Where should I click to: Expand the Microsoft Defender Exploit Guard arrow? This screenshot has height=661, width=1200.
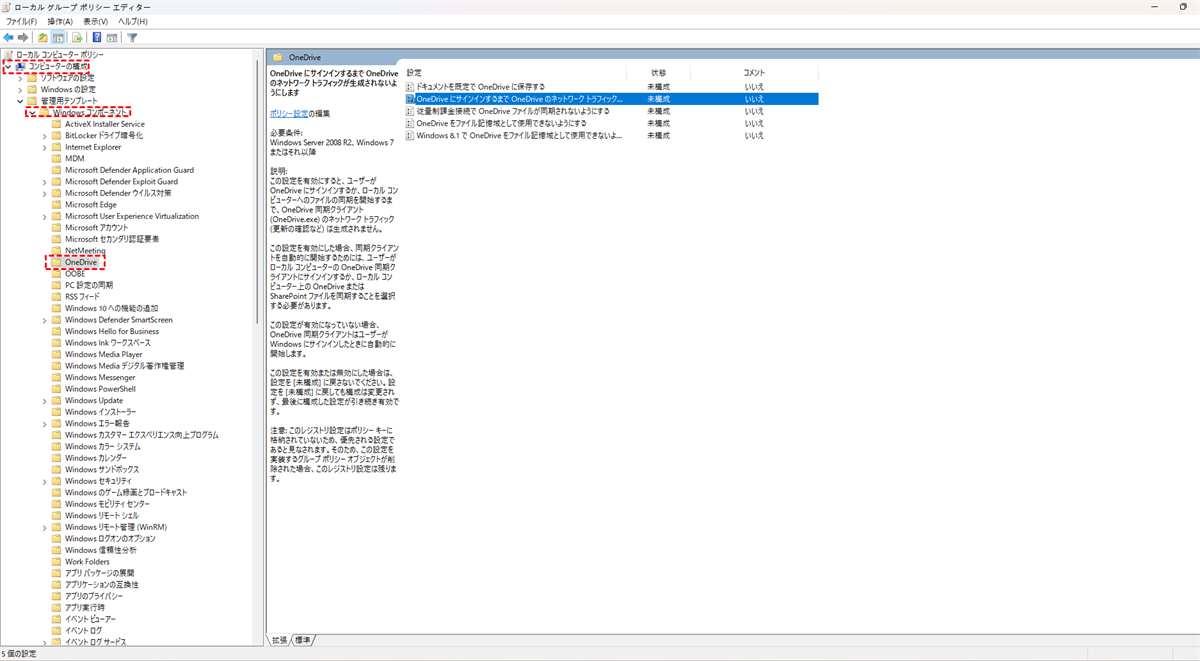coord(44,181)
